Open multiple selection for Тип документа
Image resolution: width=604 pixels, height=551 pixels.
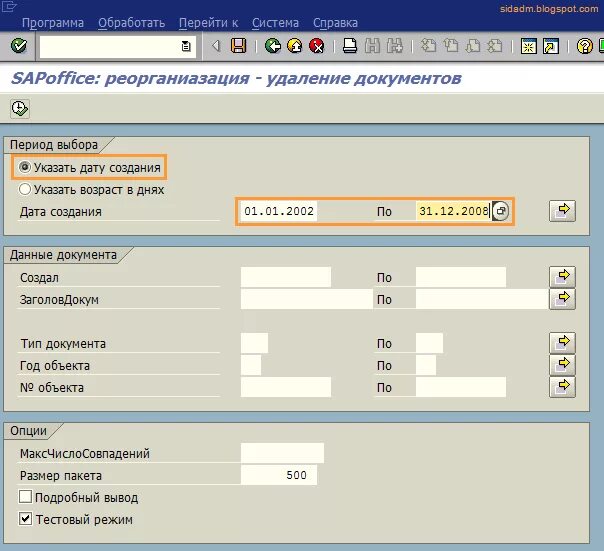tap(562, 343)
